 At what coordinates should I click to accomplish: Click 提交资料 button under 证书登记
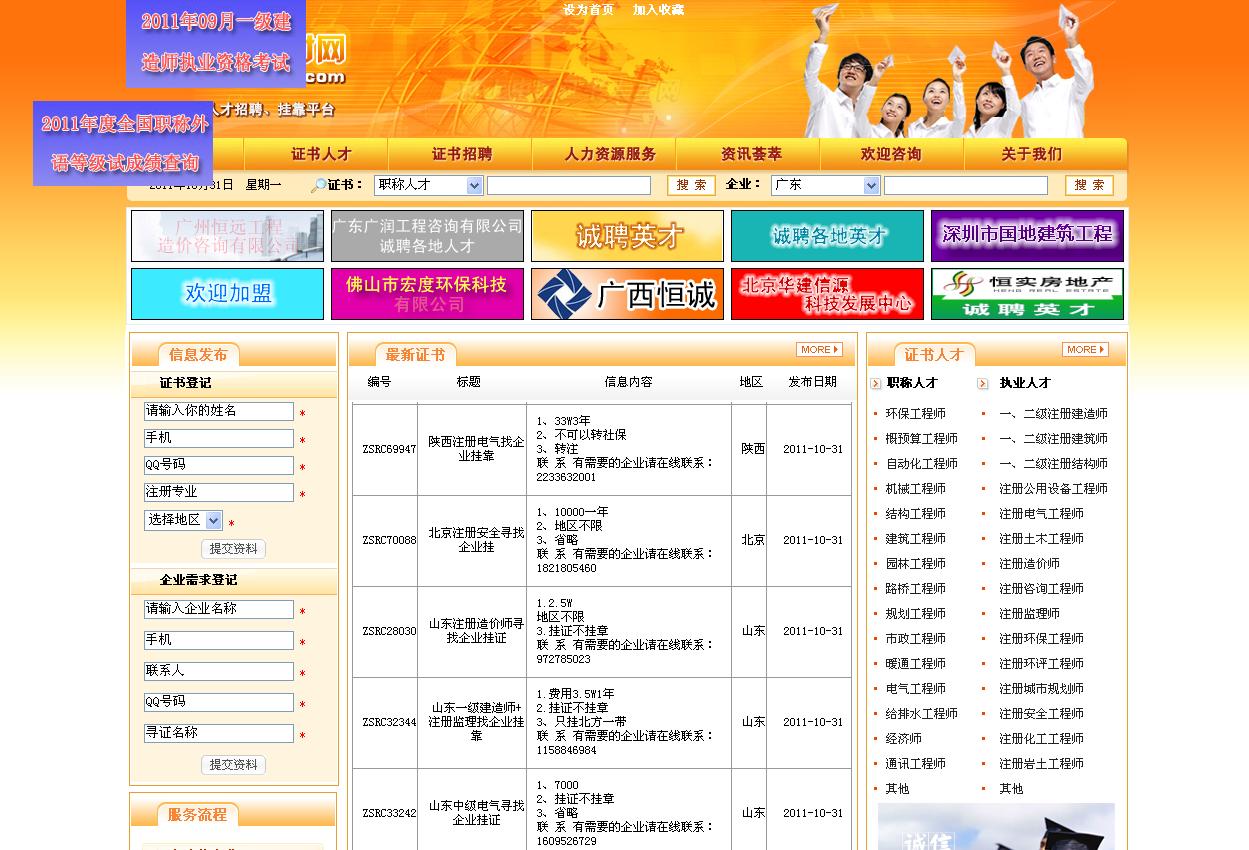click(x=233, y=549)
